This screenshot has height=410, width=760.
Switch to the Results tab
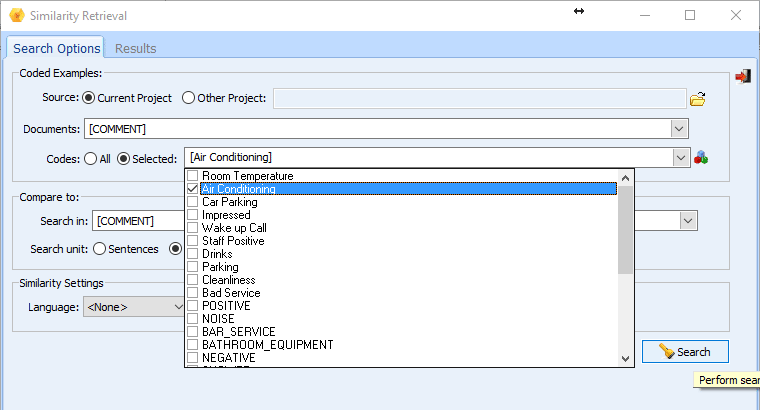[135, 48]
